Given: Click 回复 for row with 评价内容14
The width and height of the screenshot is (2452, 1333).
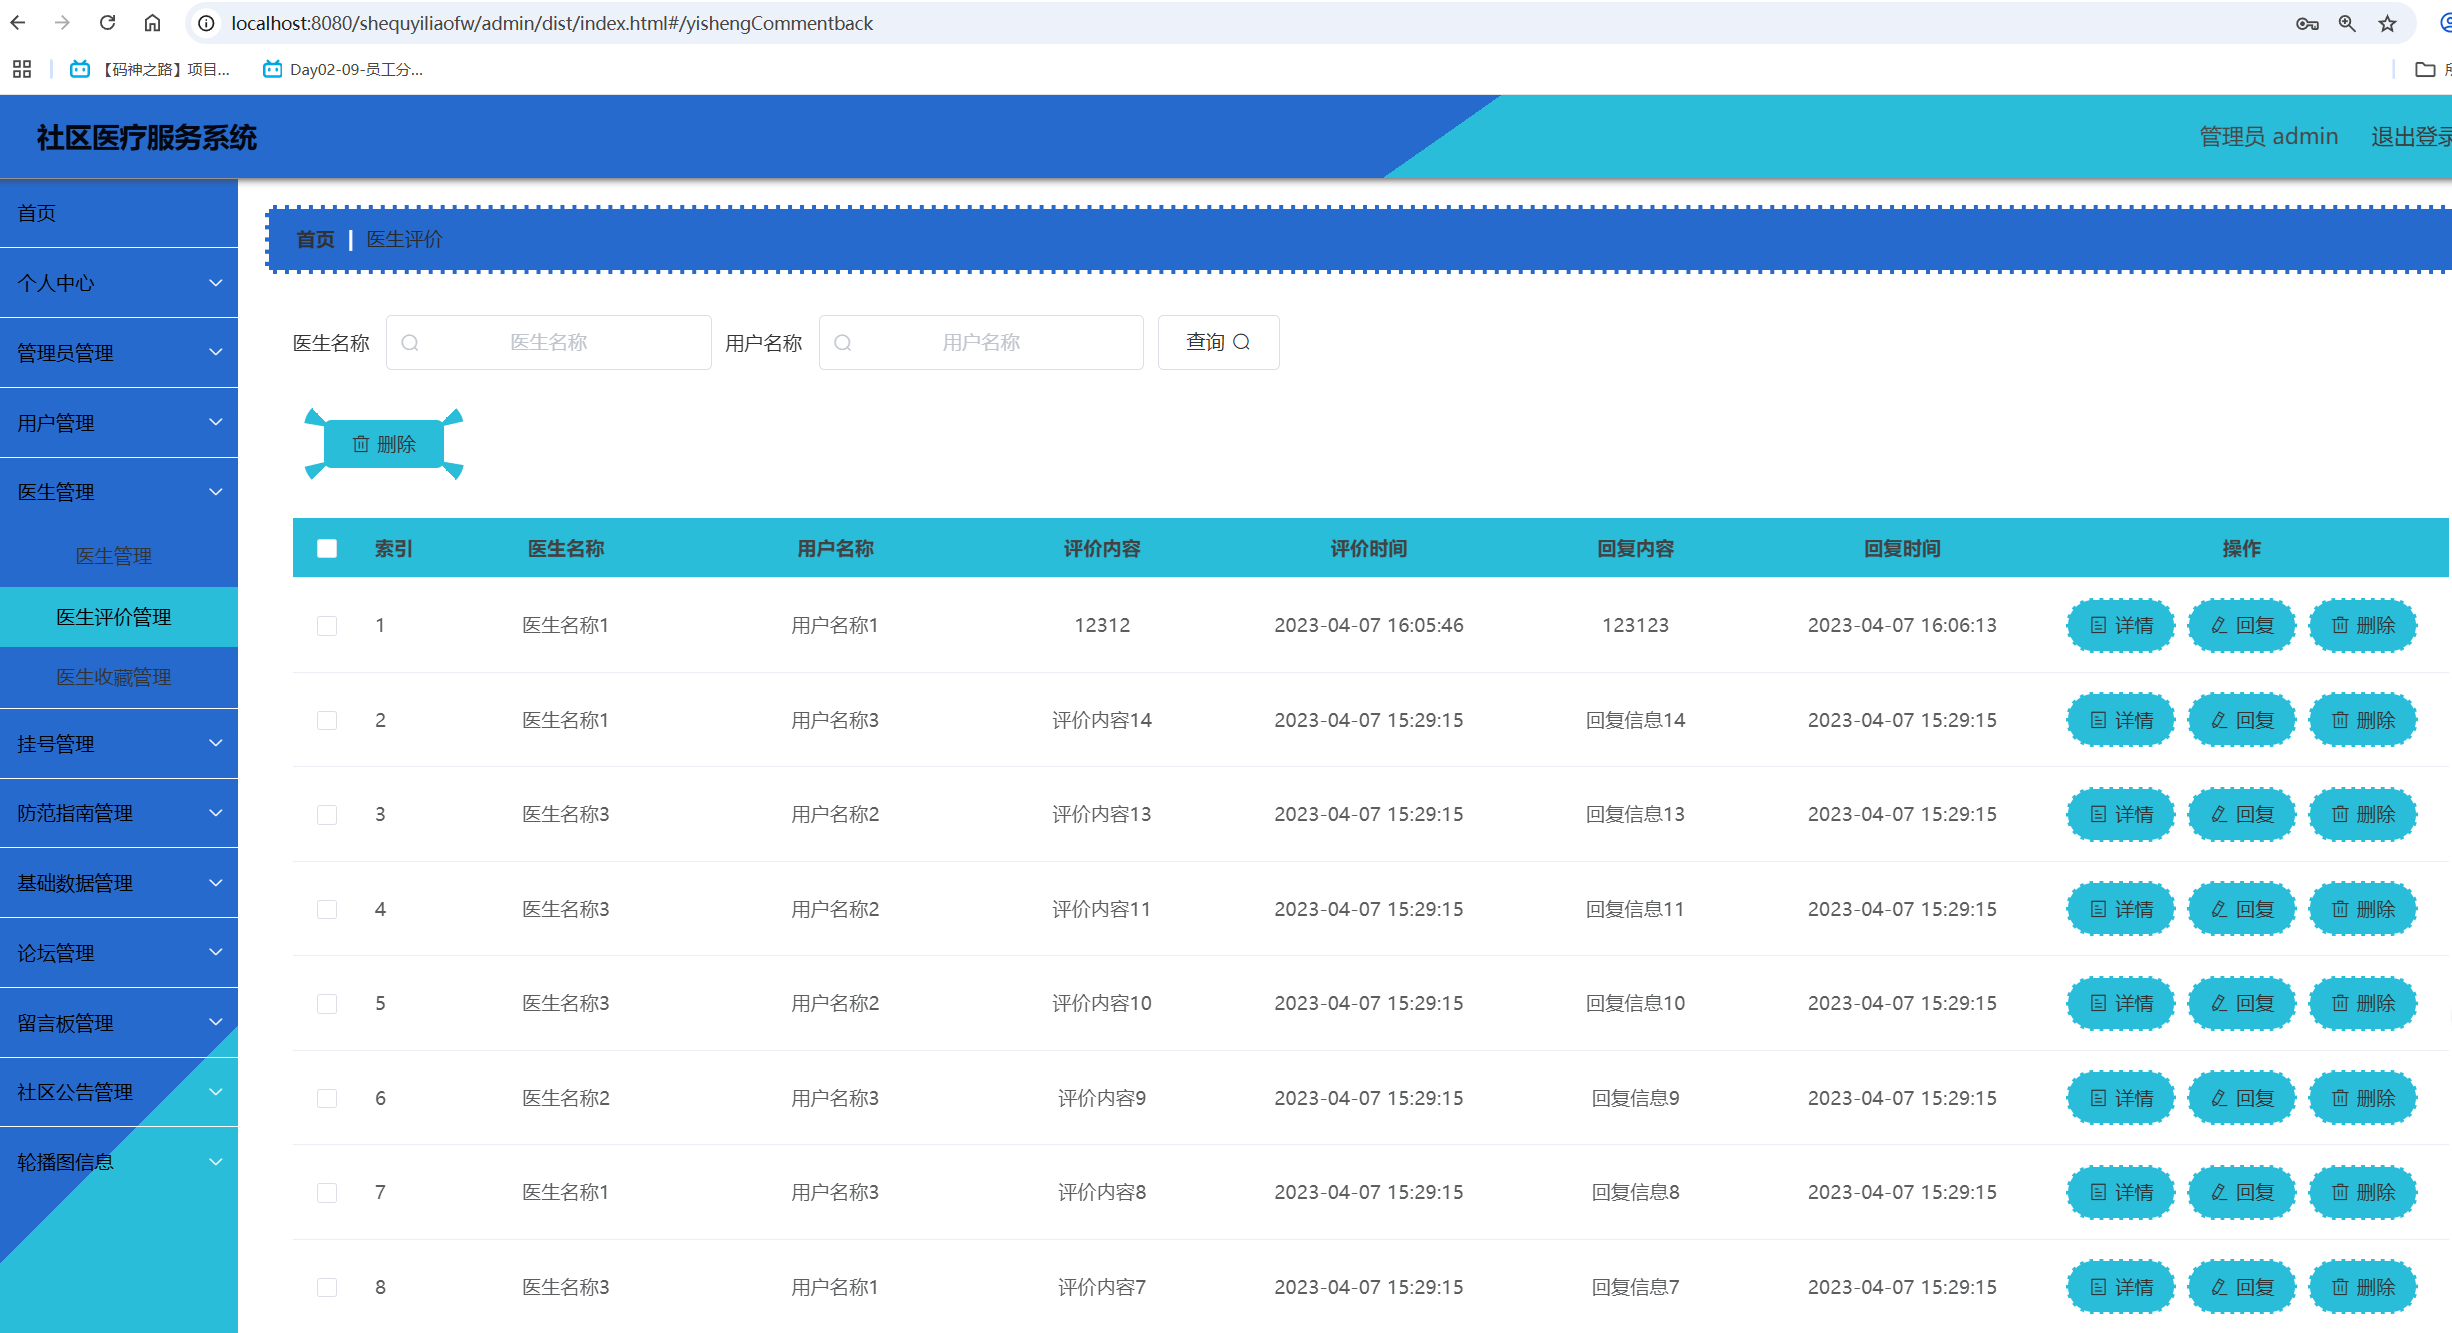Looking at the screenshot, I should click(2242, 720).
